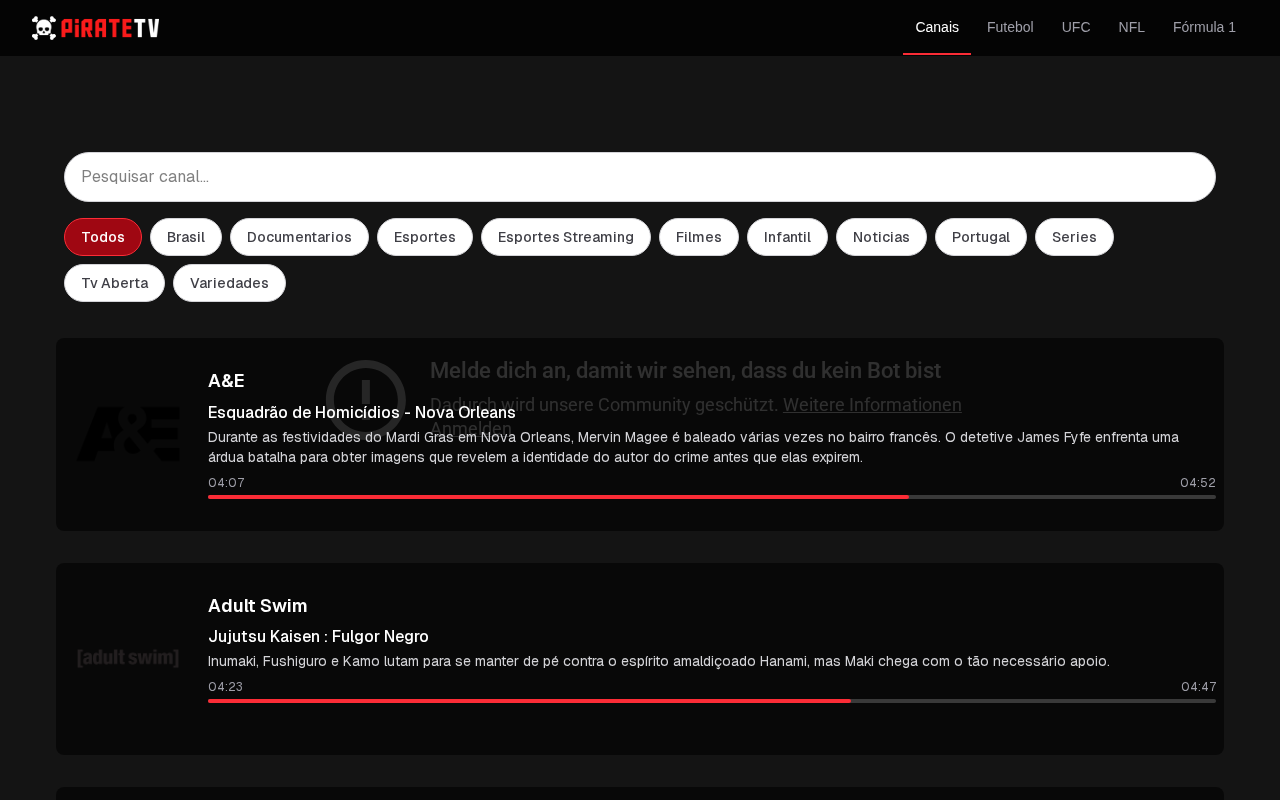Select the Todos category filter

103,237
